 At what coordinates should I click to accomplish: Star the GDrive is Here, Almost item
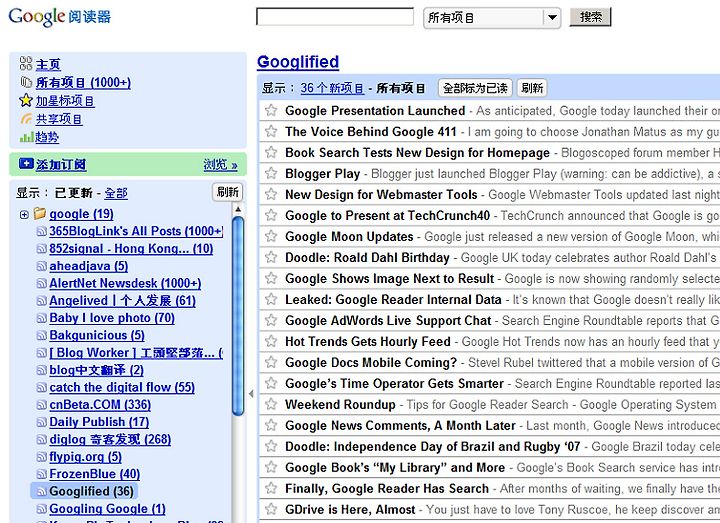(x=271, y=509)
